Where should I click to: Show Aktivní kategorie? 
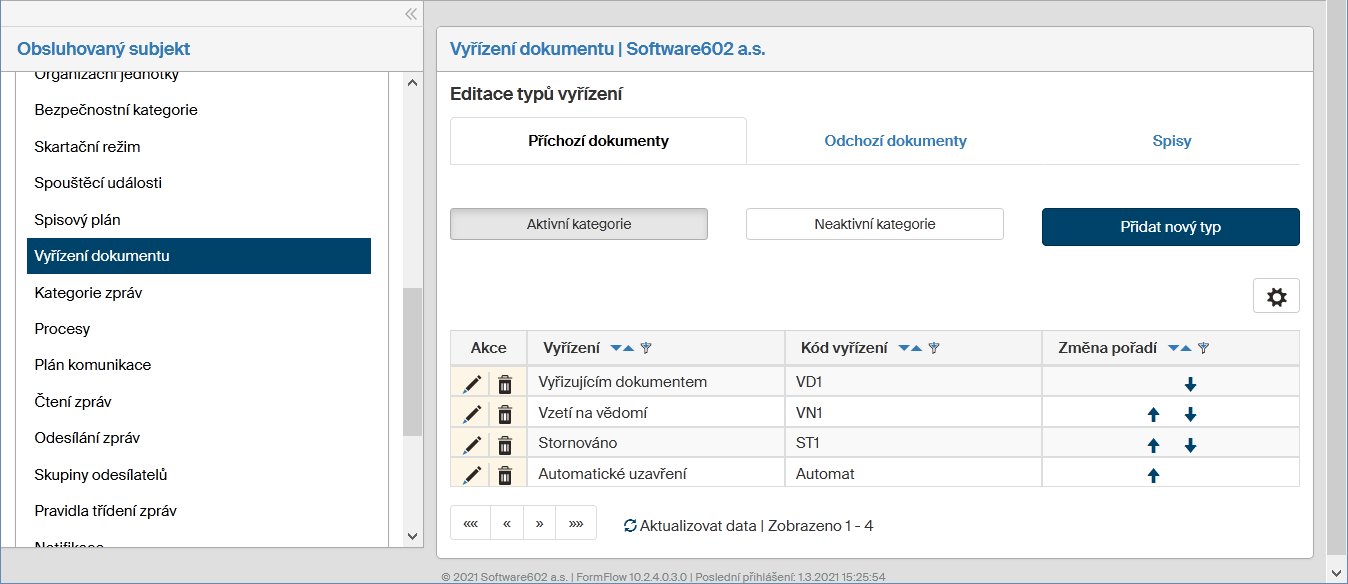click(x=579, y=224)
